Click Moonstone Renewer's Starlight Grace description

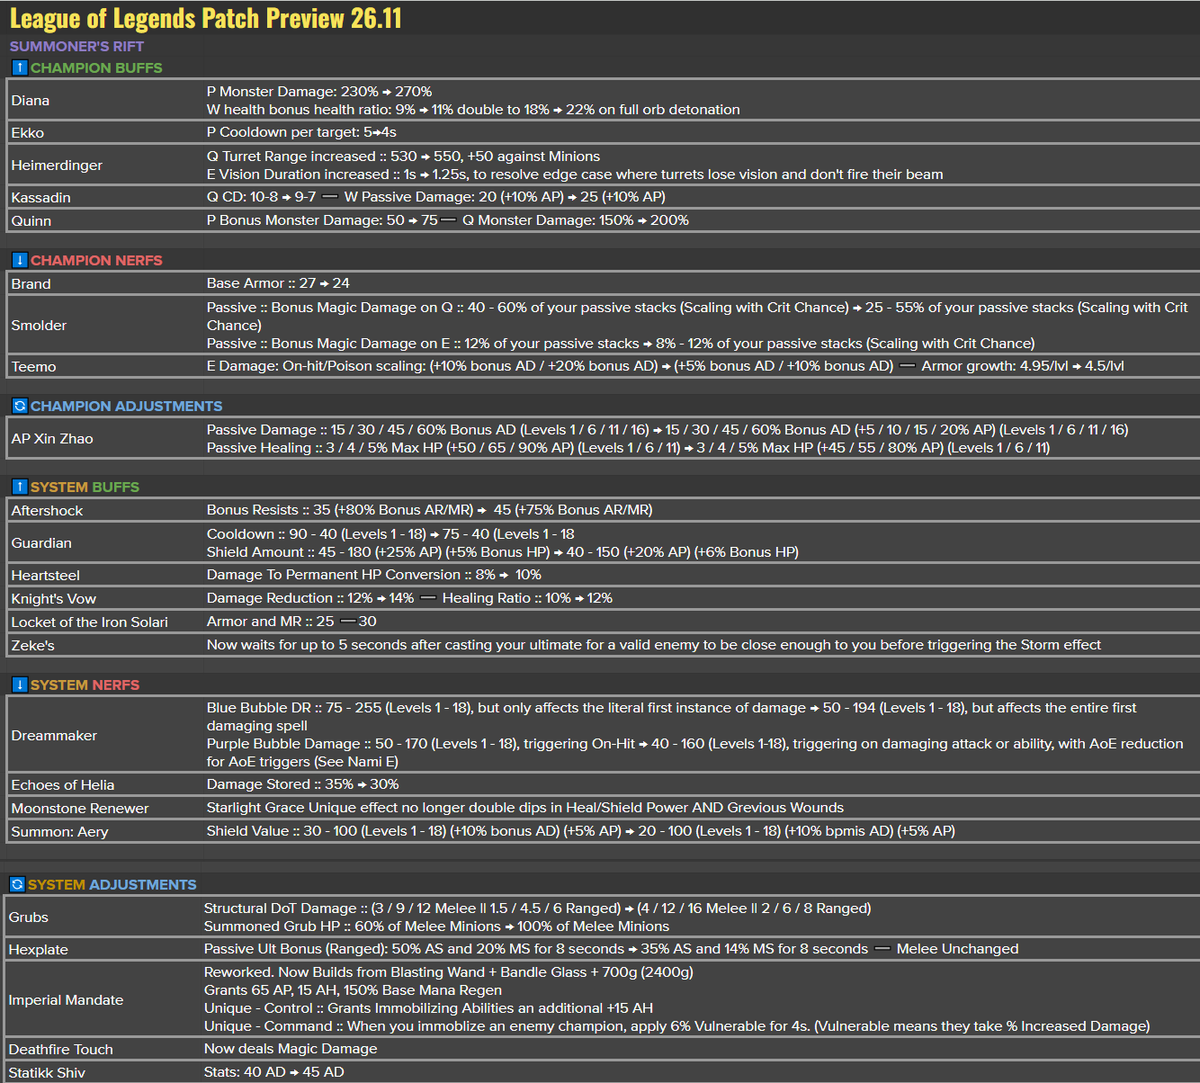point(525,808)
